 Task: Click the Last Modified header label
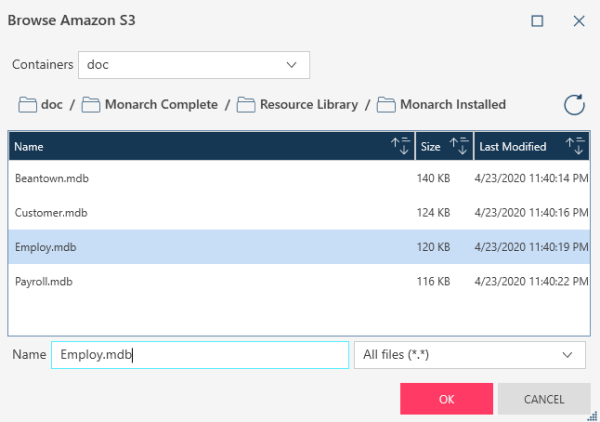(513, 147)
